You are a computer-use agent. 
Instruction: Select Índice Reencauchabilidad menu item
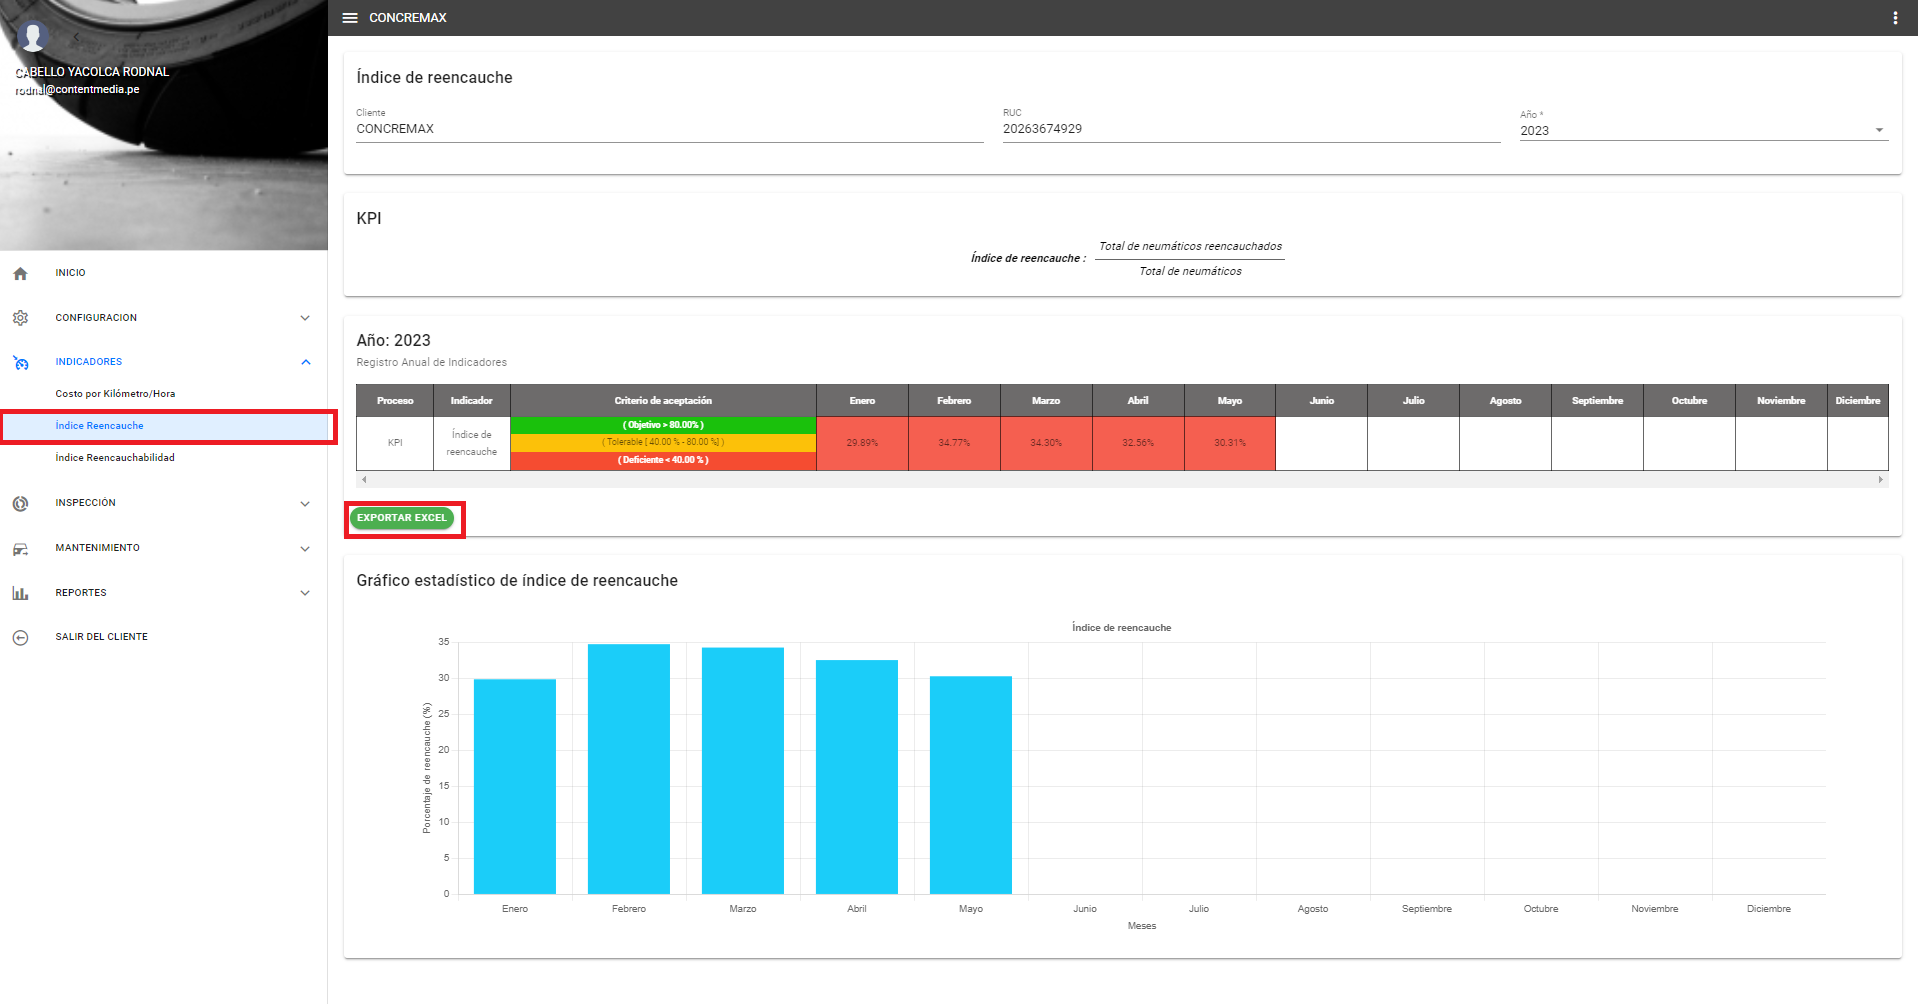(115, 458)
